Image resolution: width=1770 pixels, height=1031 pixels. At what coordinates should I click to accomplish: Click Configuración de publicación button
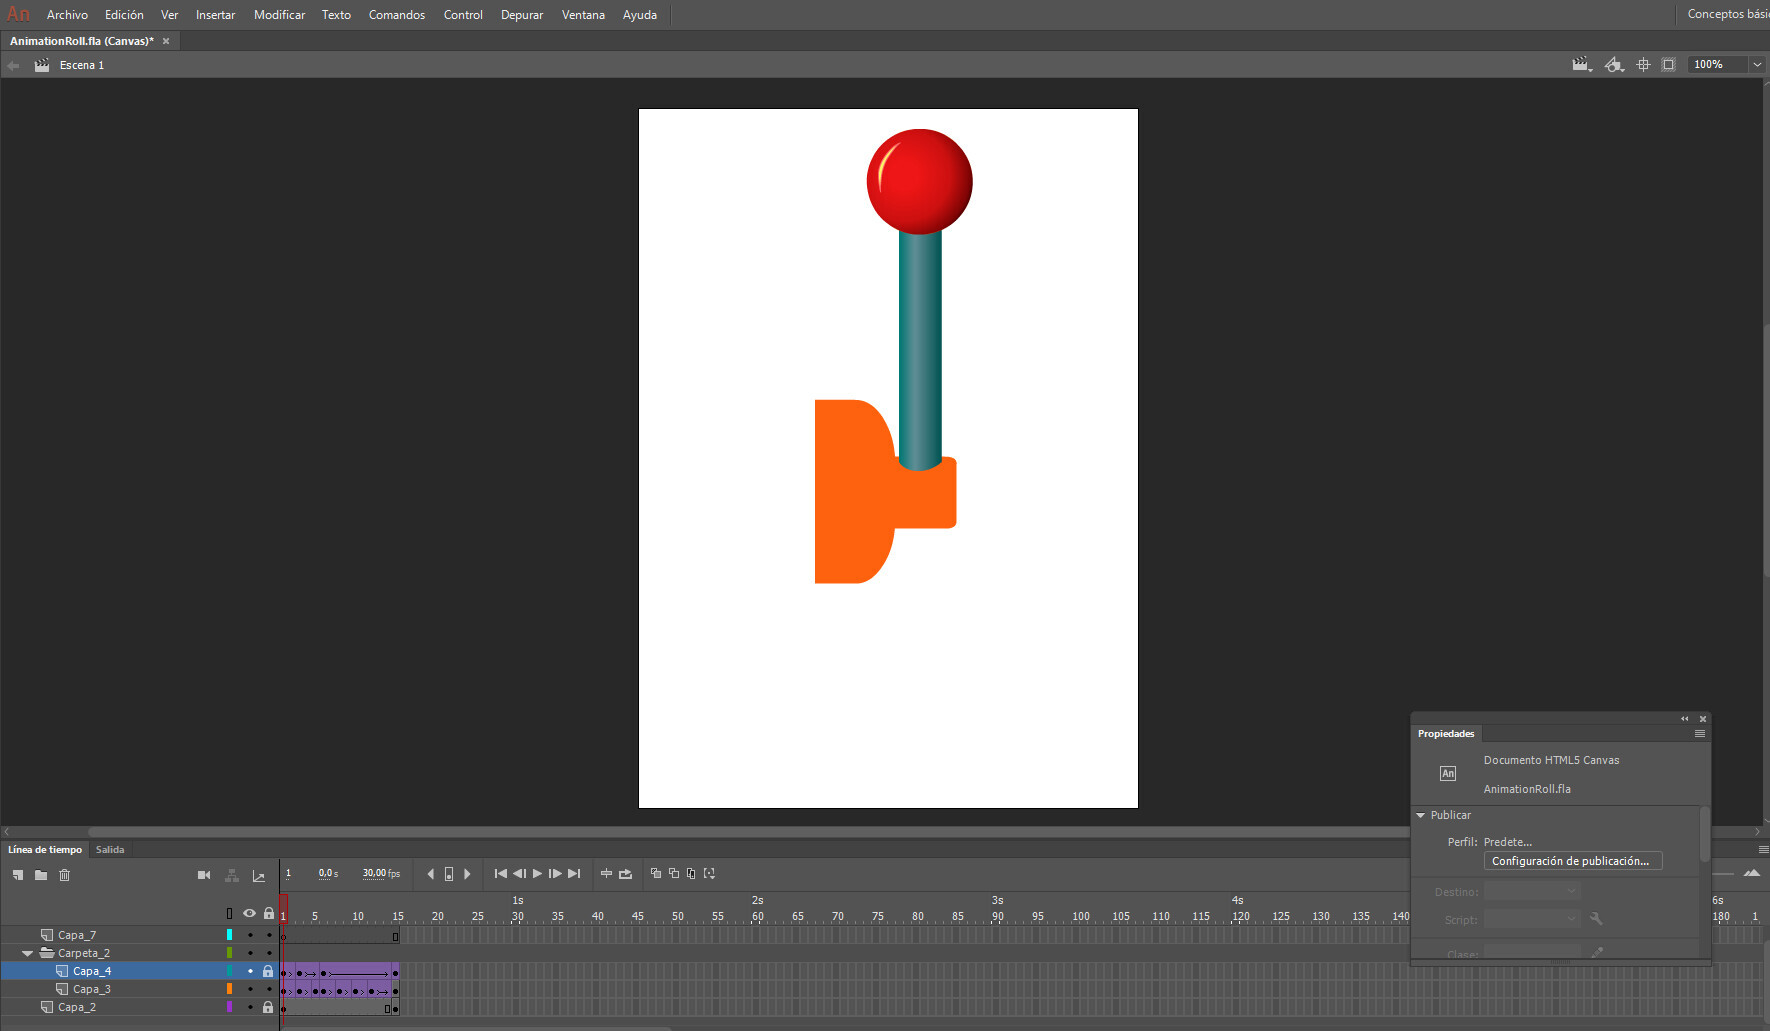(1571, 861)
